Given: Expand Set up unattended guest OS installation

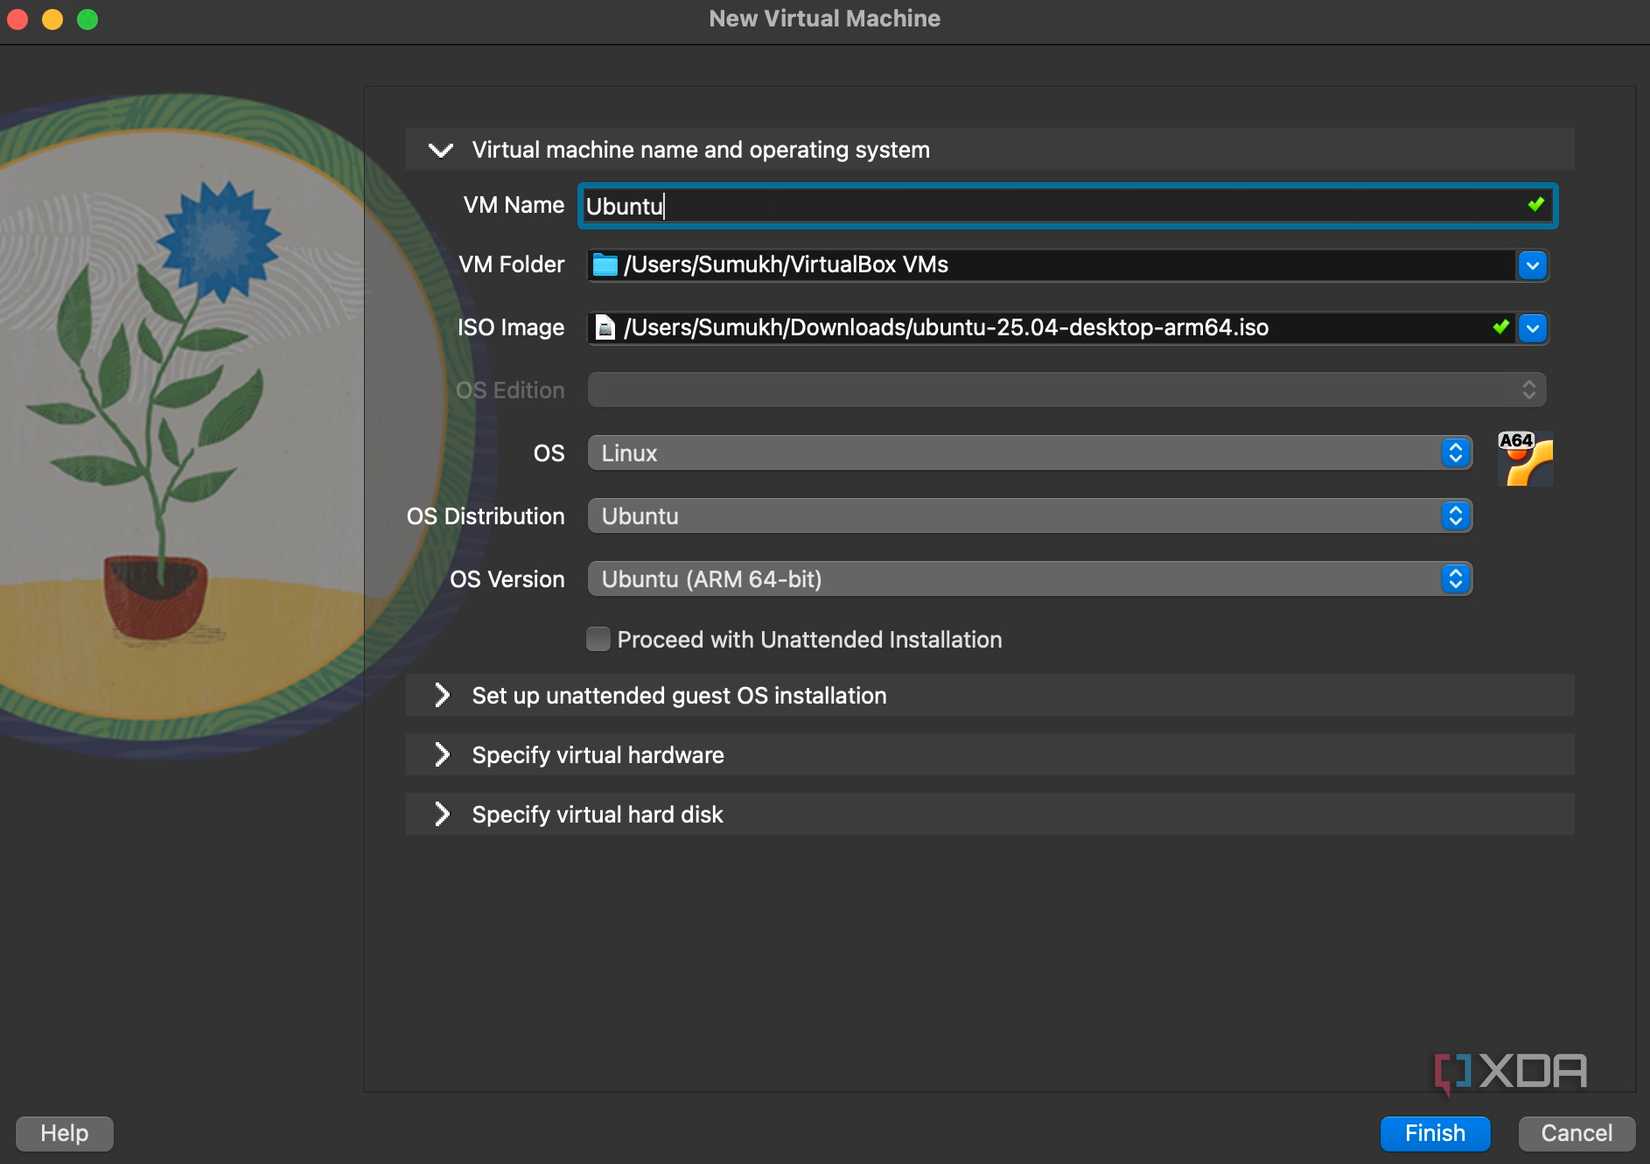Looking at the screenshot, I should pyautogui.click(x=990, y=695).
